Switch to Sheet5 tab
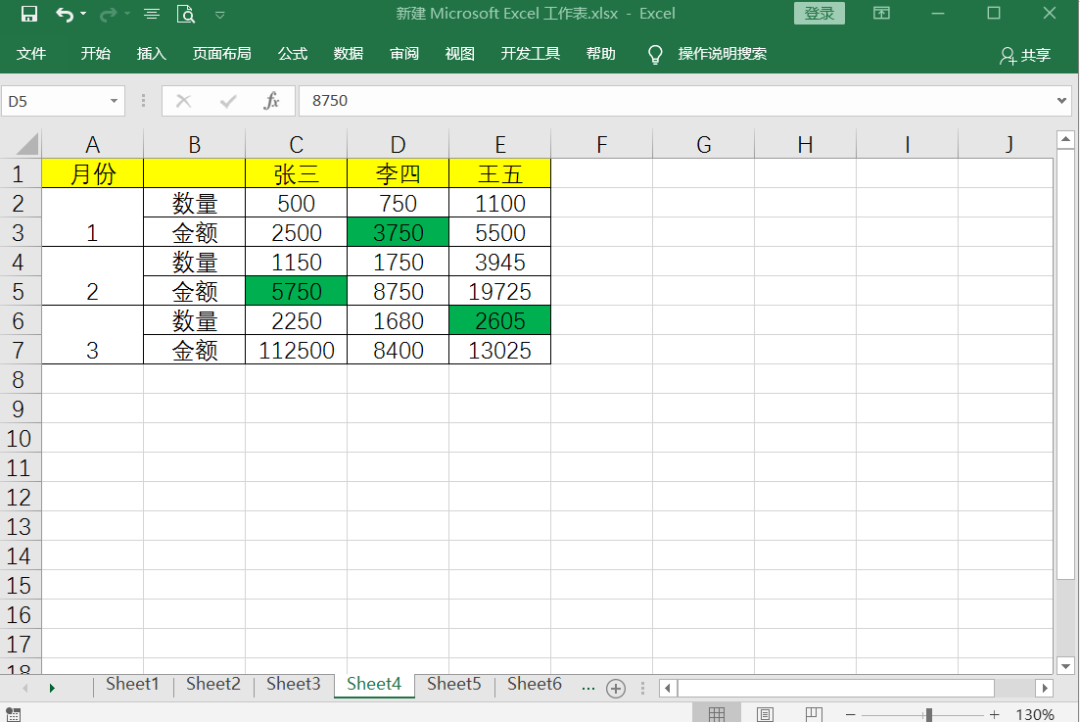Image resolution: width=1080 pixels, height=722 pixels. pyautogui.click(x=454, y=684)
